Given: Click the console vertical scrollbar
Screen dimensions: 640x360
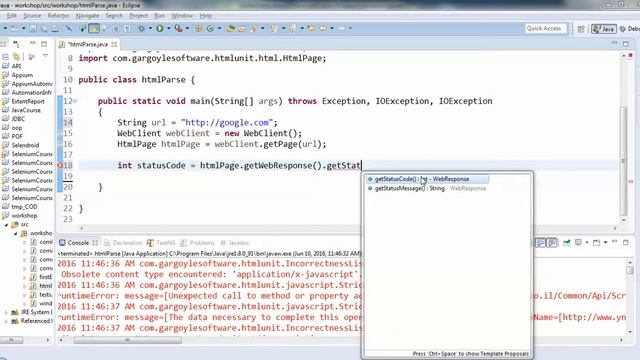Looking at the screenshot, I should click(x=630, y=270).
